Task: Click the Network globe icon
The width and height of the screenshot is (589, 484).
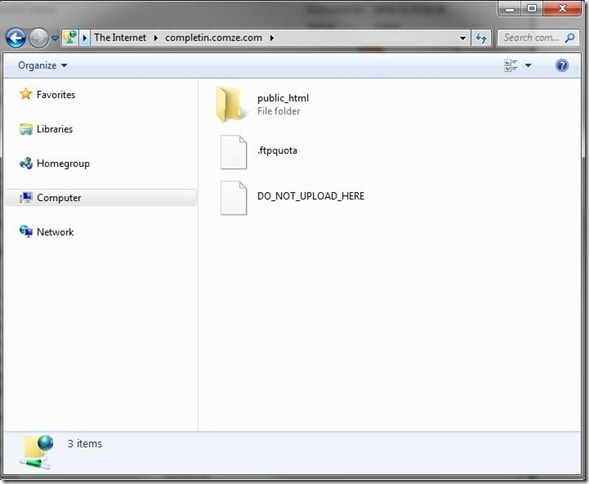Action: pos(26,231)
